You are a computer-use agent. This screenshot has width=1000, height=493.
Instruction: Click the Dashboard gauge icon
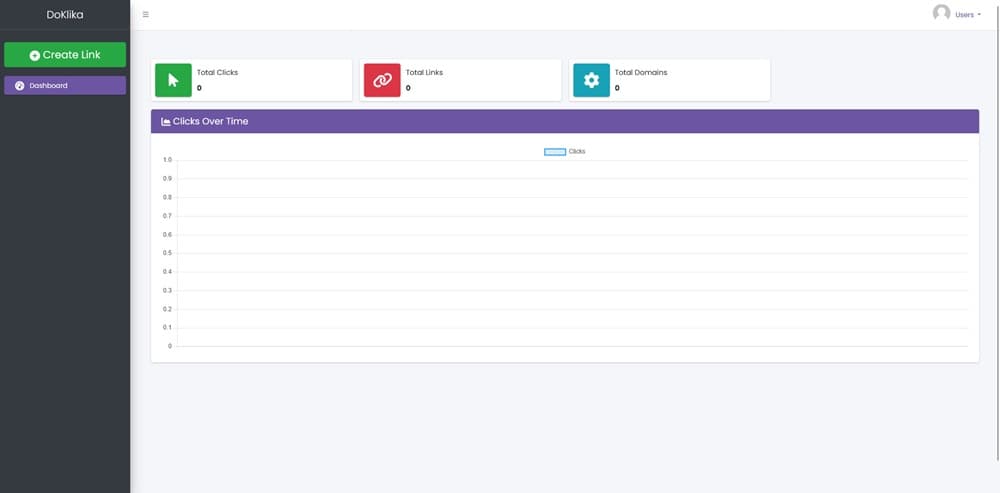click(x=19, y=86)
